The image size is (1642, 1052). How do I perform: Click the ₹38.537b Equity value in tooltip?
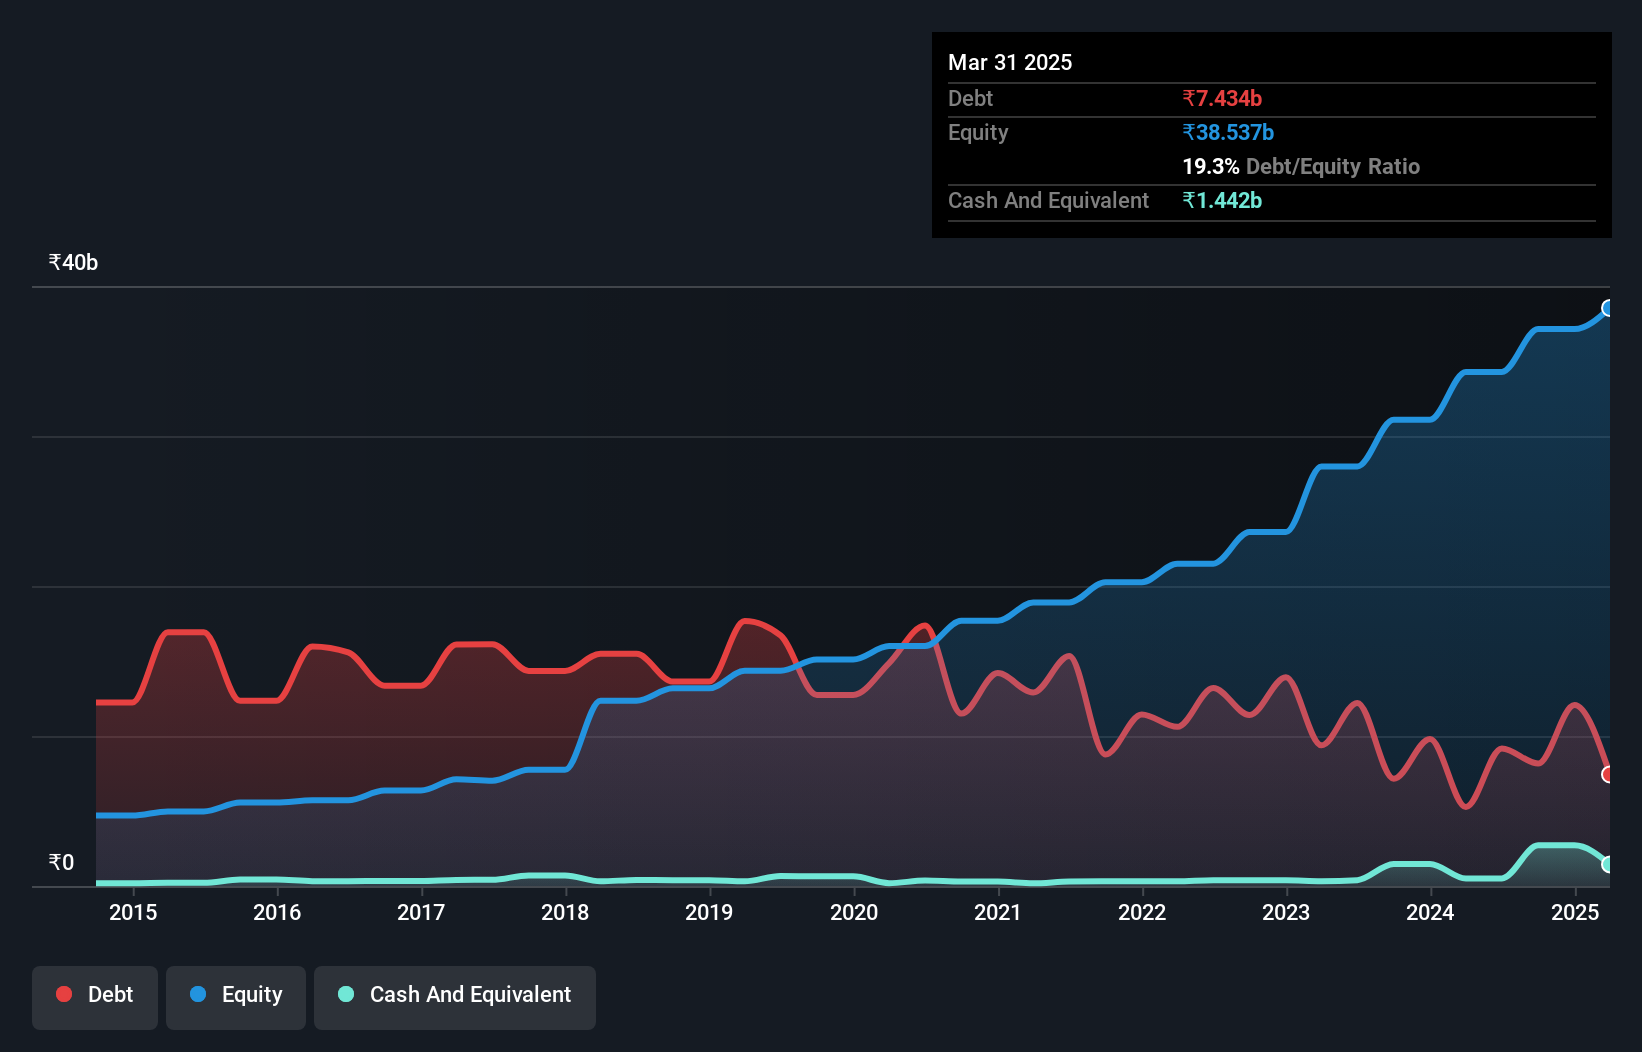[1228, 132]
